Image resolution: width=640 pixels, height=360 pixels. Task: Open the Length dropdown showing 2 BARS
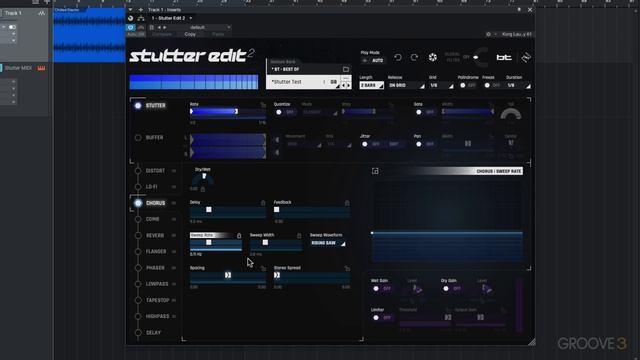point(371,85)
